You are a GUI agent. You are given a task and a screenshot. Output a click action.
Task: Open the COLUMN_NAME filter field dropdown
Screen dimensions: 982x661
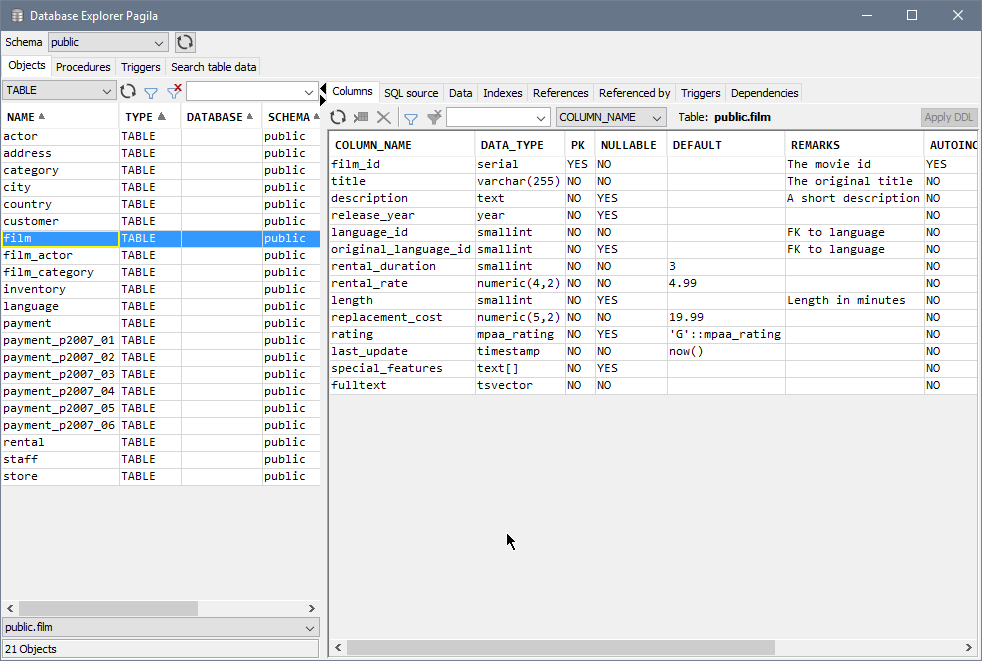click(x=610, y=117)
